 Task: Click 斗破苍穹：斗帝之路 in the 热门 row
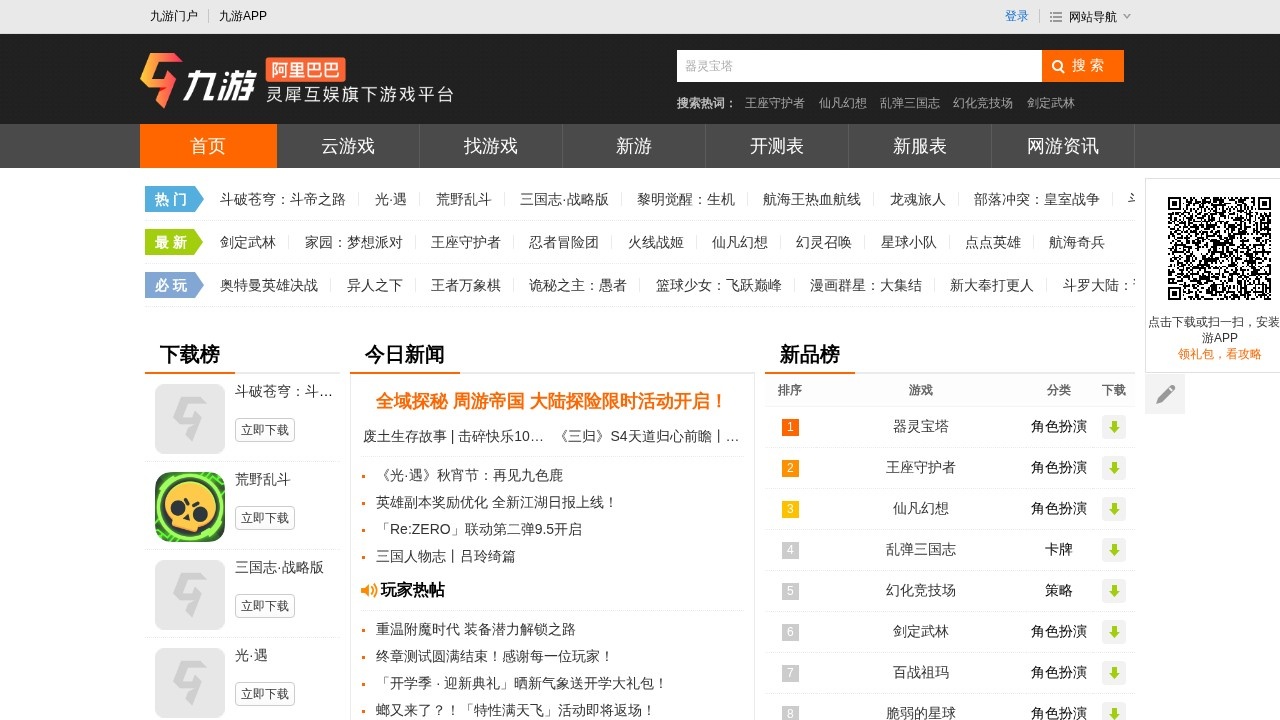tap(283, 199)
